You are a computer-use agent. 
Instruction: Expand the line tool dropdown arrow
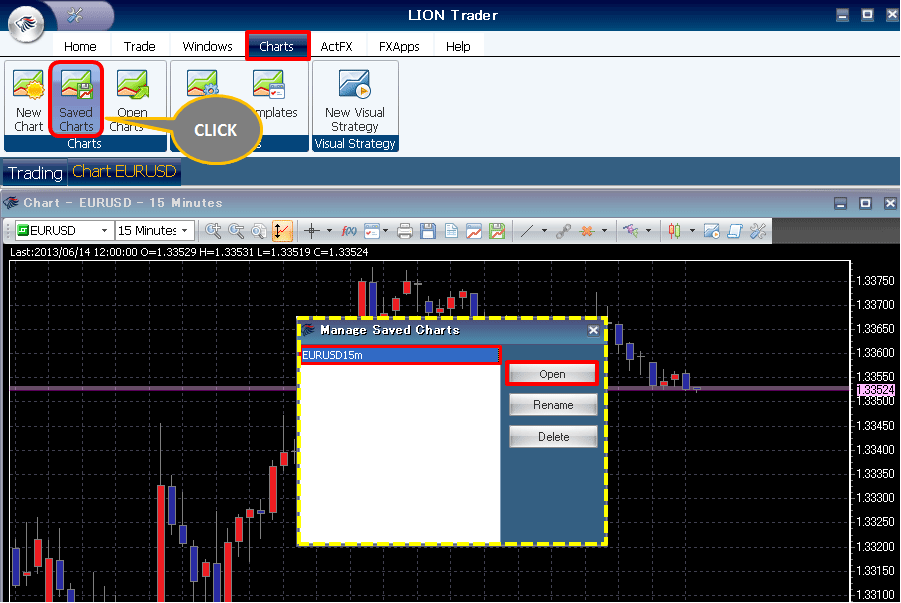[x=544, y=231]
